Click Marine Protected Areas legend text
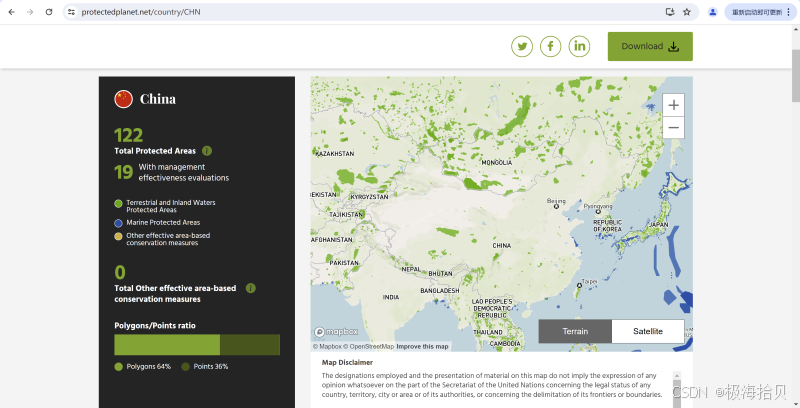 click(x=163, y=222)
